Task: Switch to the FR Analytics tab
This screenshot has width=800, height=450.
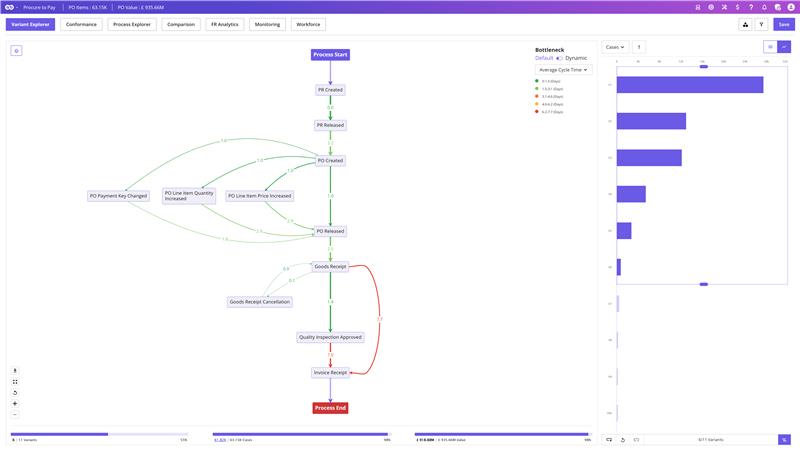Action: (224, 24)
